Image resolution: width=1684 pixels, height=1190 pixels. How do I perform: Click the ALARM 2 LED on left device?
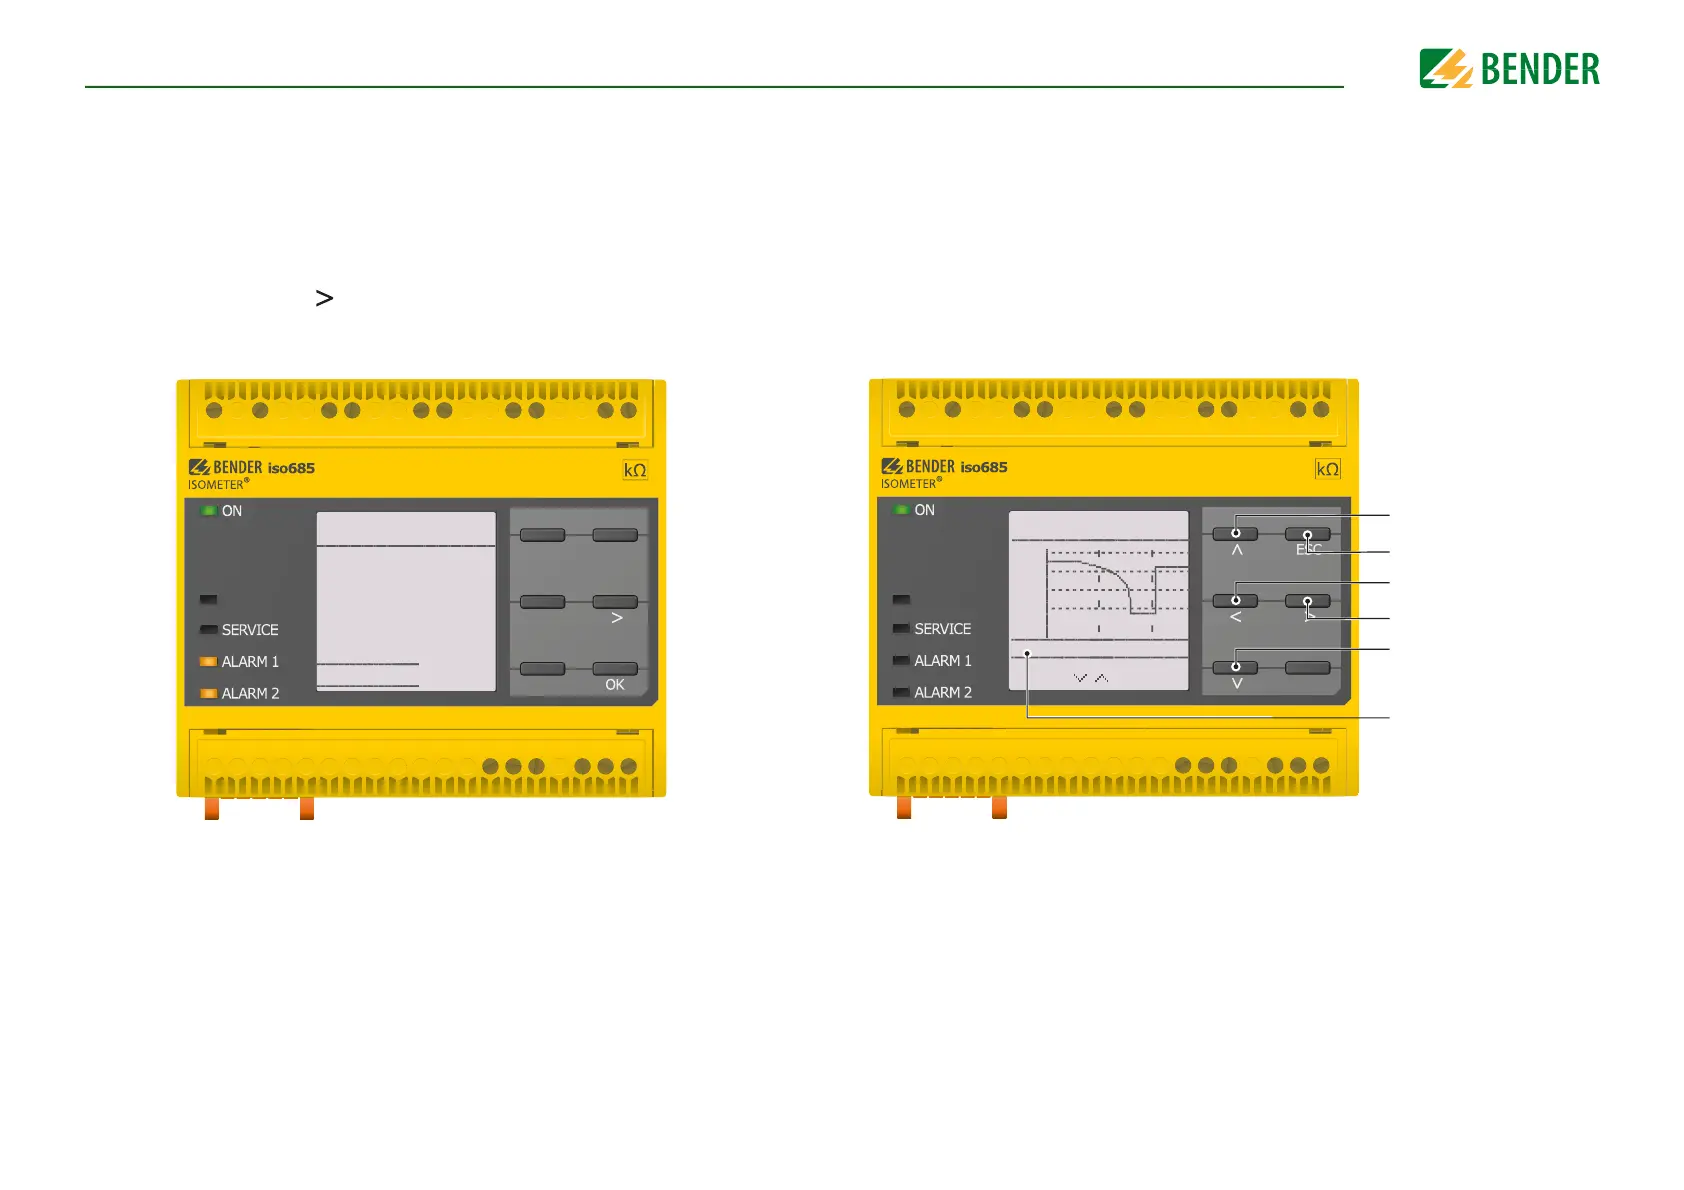point(208,693)
